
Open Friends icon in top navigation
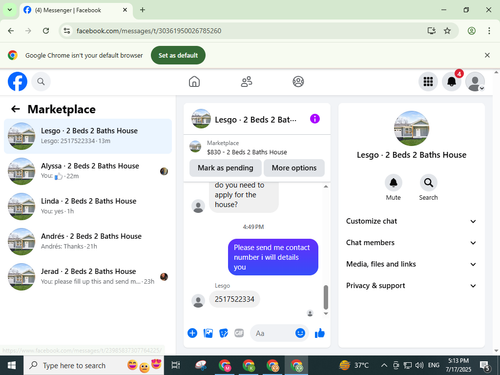[246, 81]
